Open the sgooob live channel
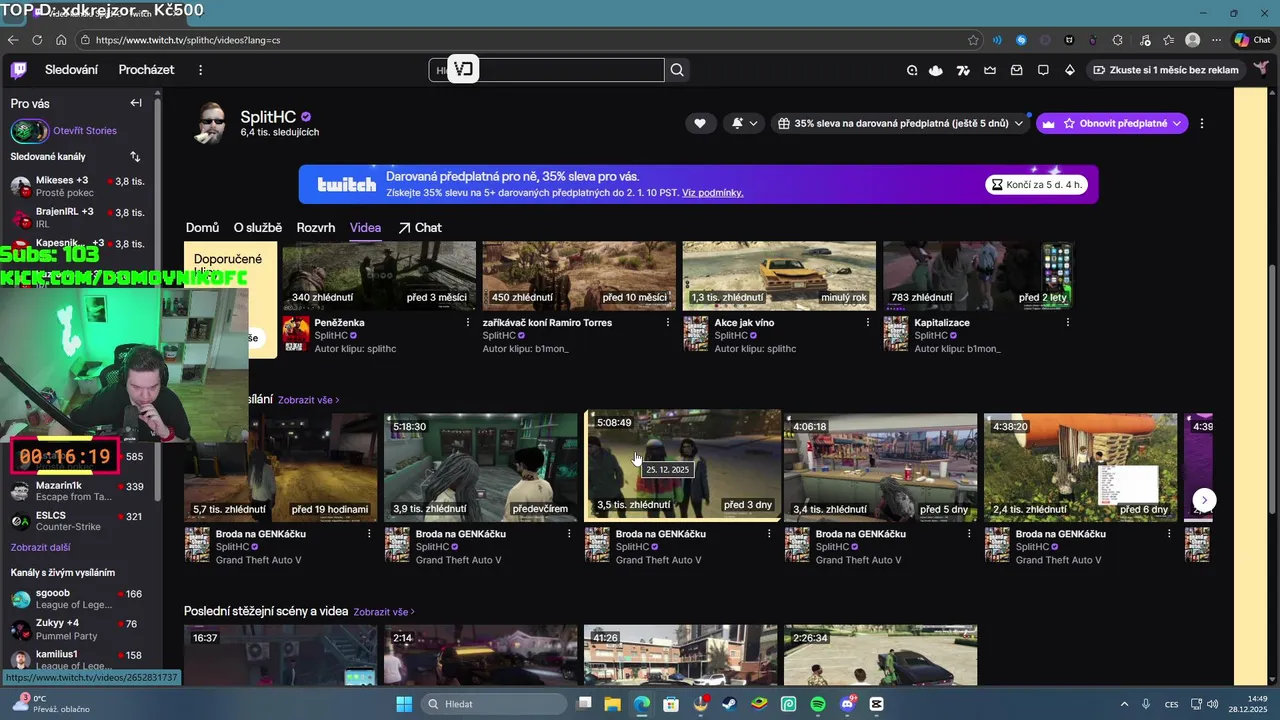The height and width of the screenshot is (720, 1280). 80,599
